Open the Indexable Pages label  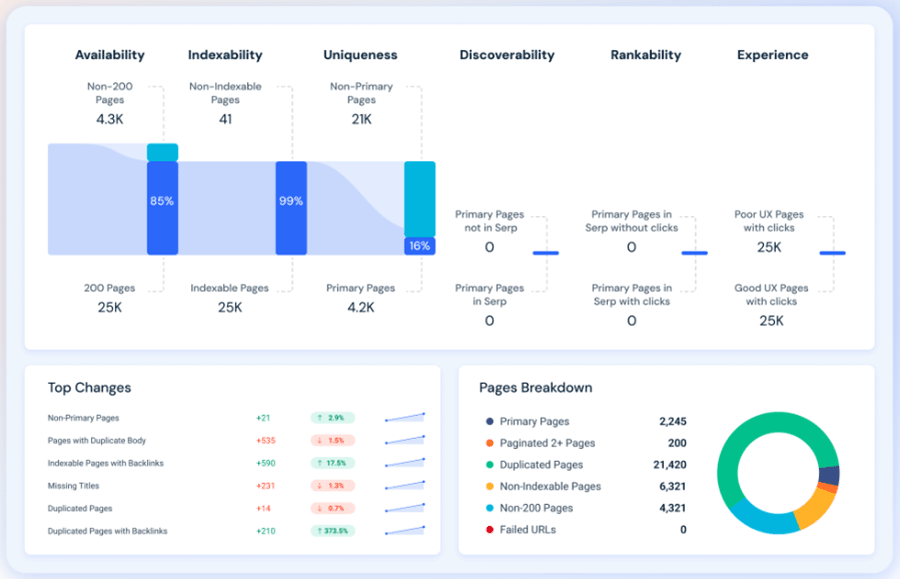pos(230,288)
